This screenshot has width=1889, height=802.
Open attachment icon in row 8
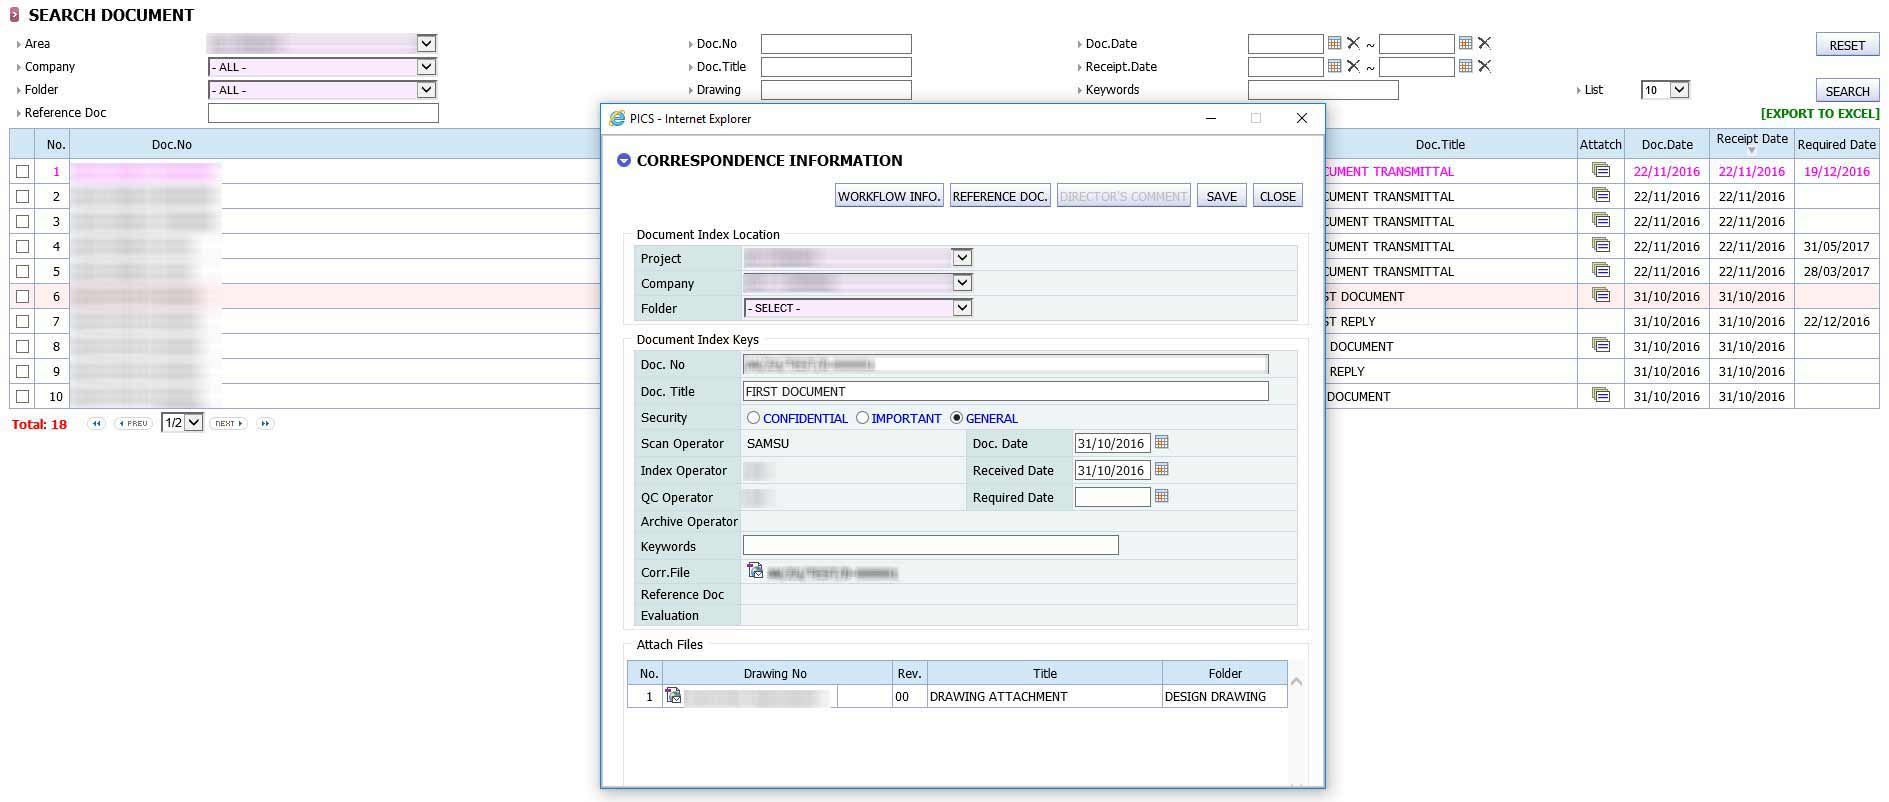[1601, 345]
